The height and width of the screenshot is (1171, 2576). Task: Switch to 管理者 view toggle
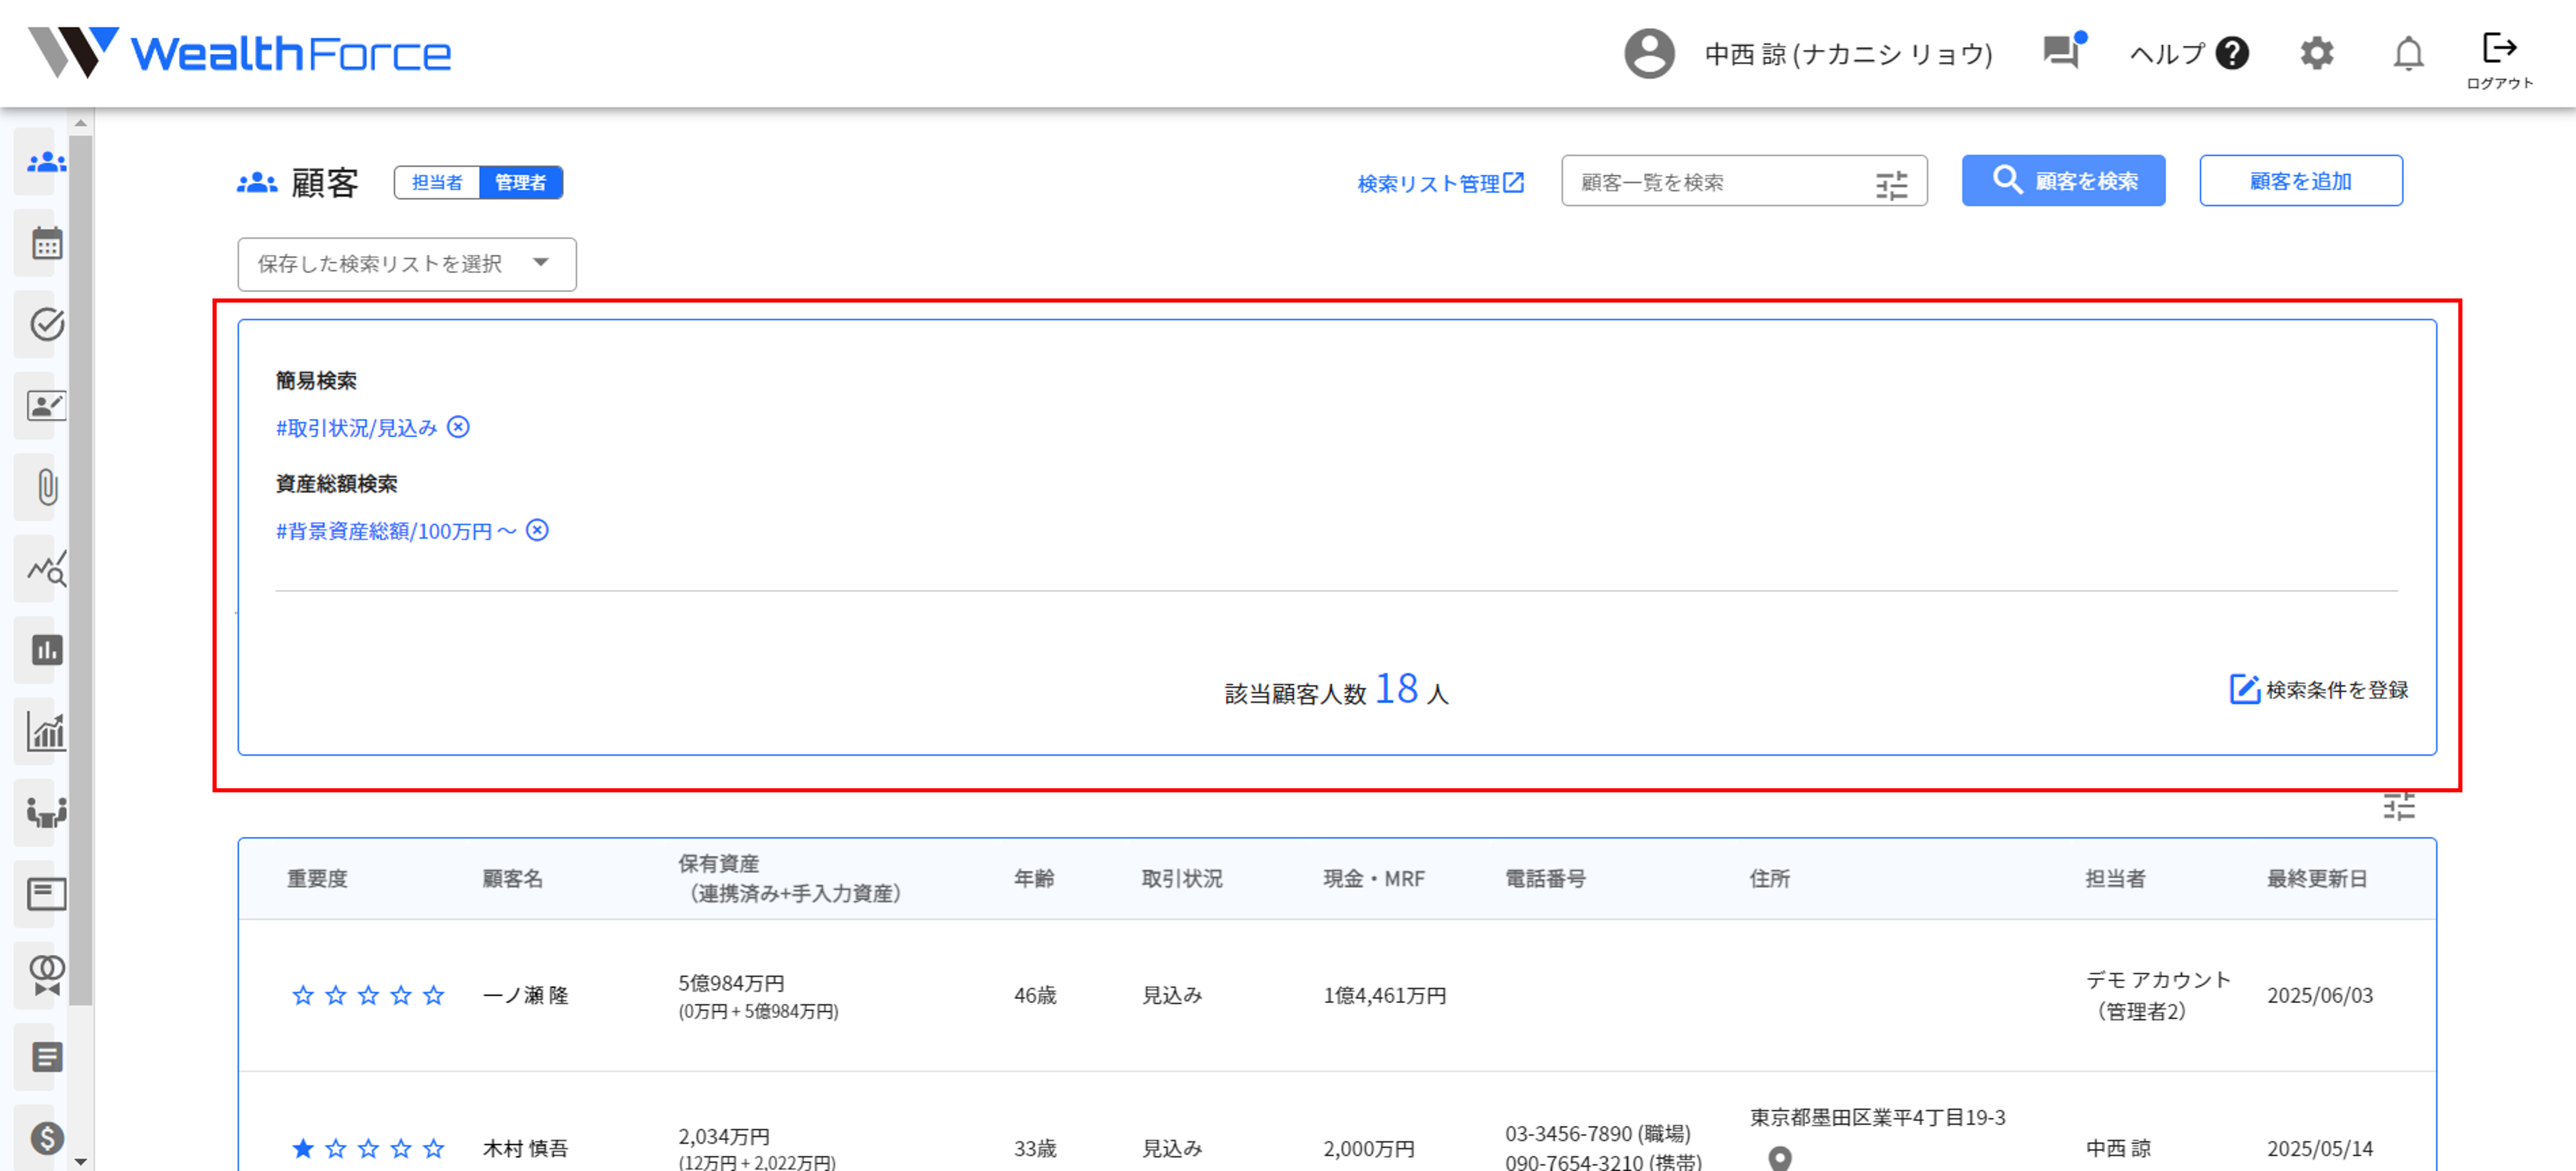coord(521,182)
